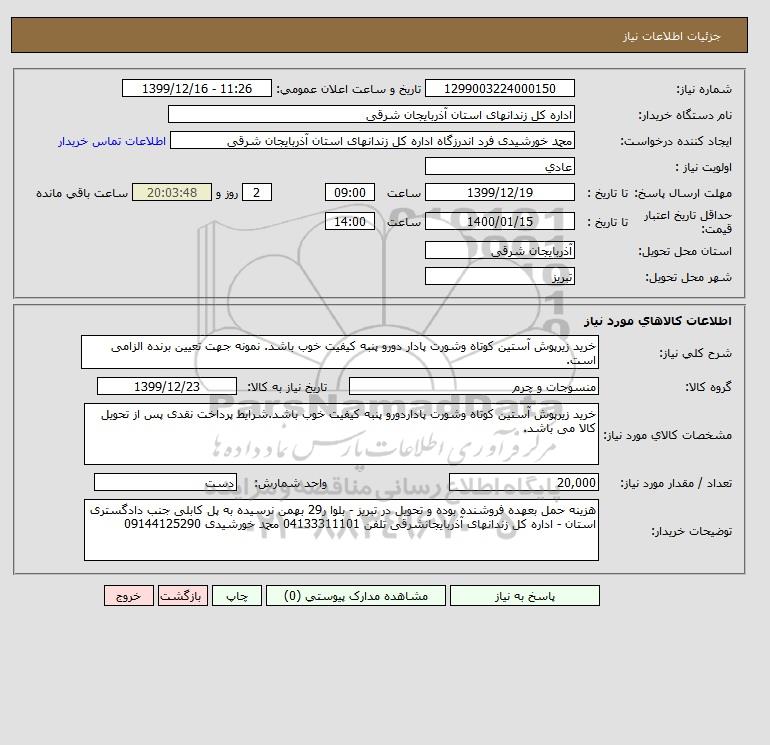The height and width of the screenshot is (745, 770).
Task: Click the request creator name field
Action: (x=372, y=140)
